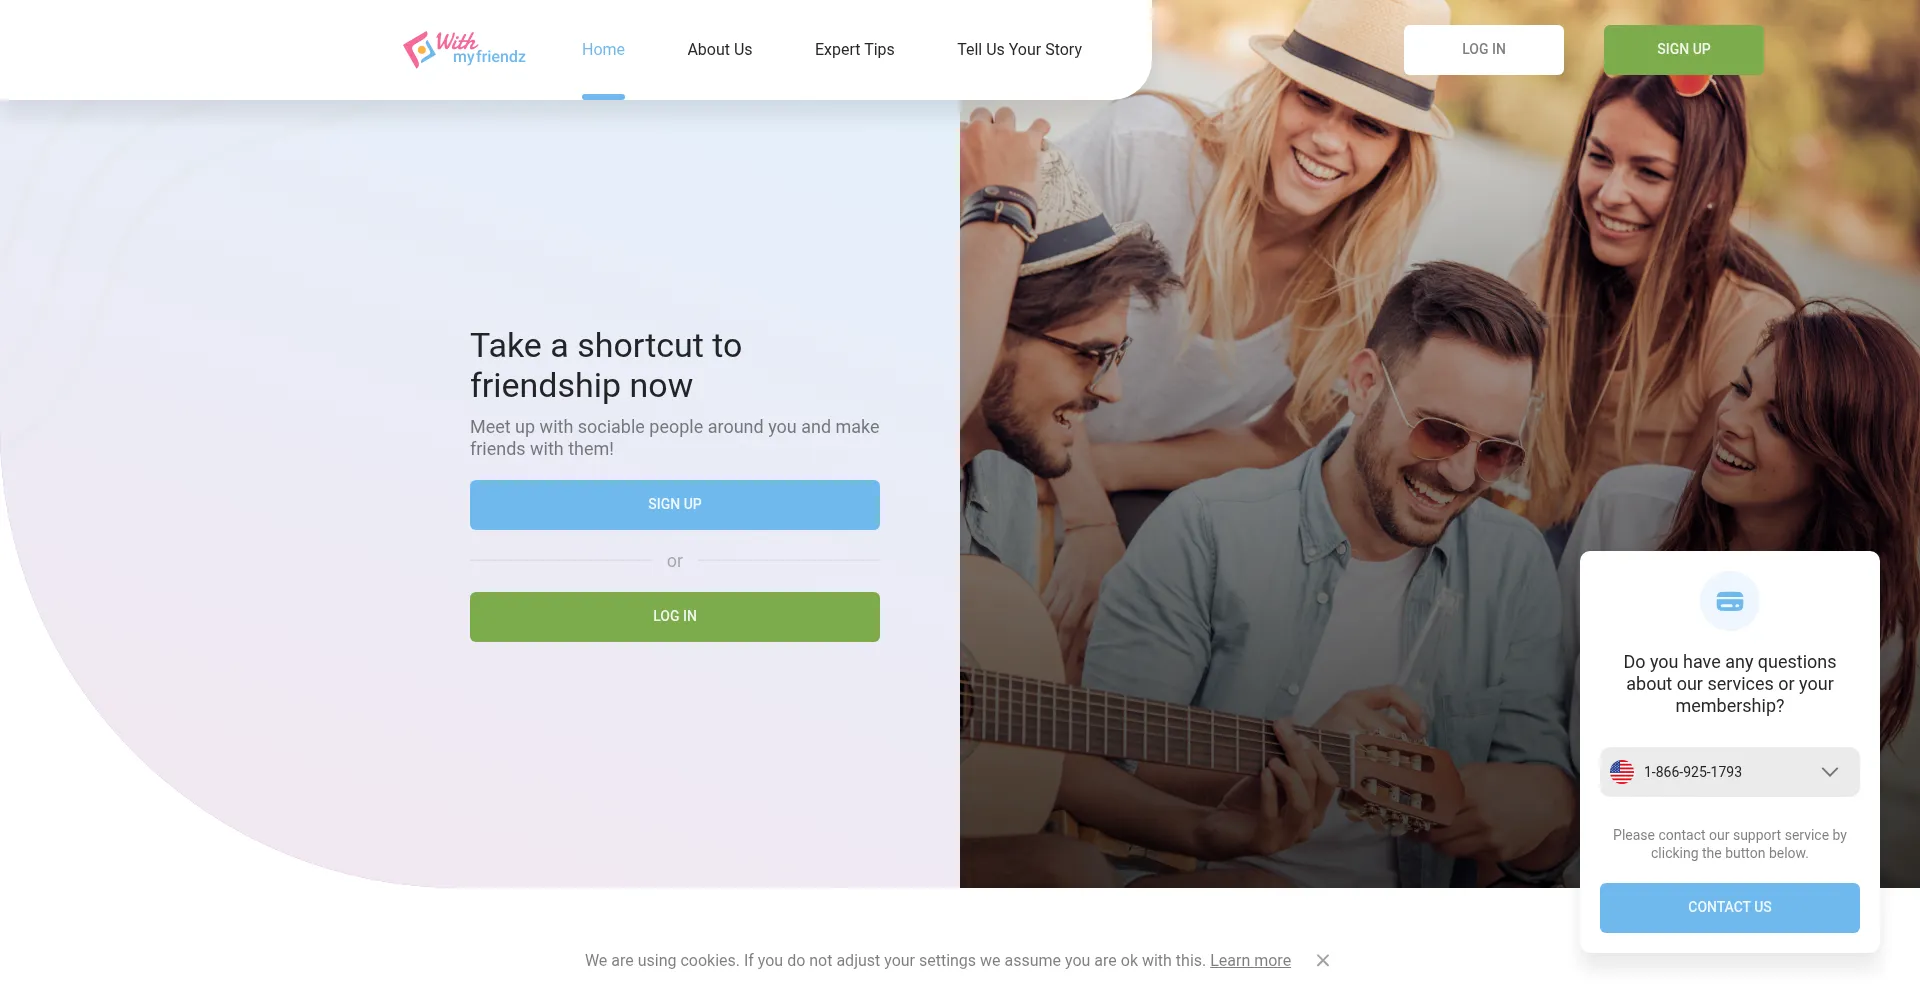Click the green LOG IN button in hero
The height and width of the screenshot is (993, 1920).
tap(675, 617)
